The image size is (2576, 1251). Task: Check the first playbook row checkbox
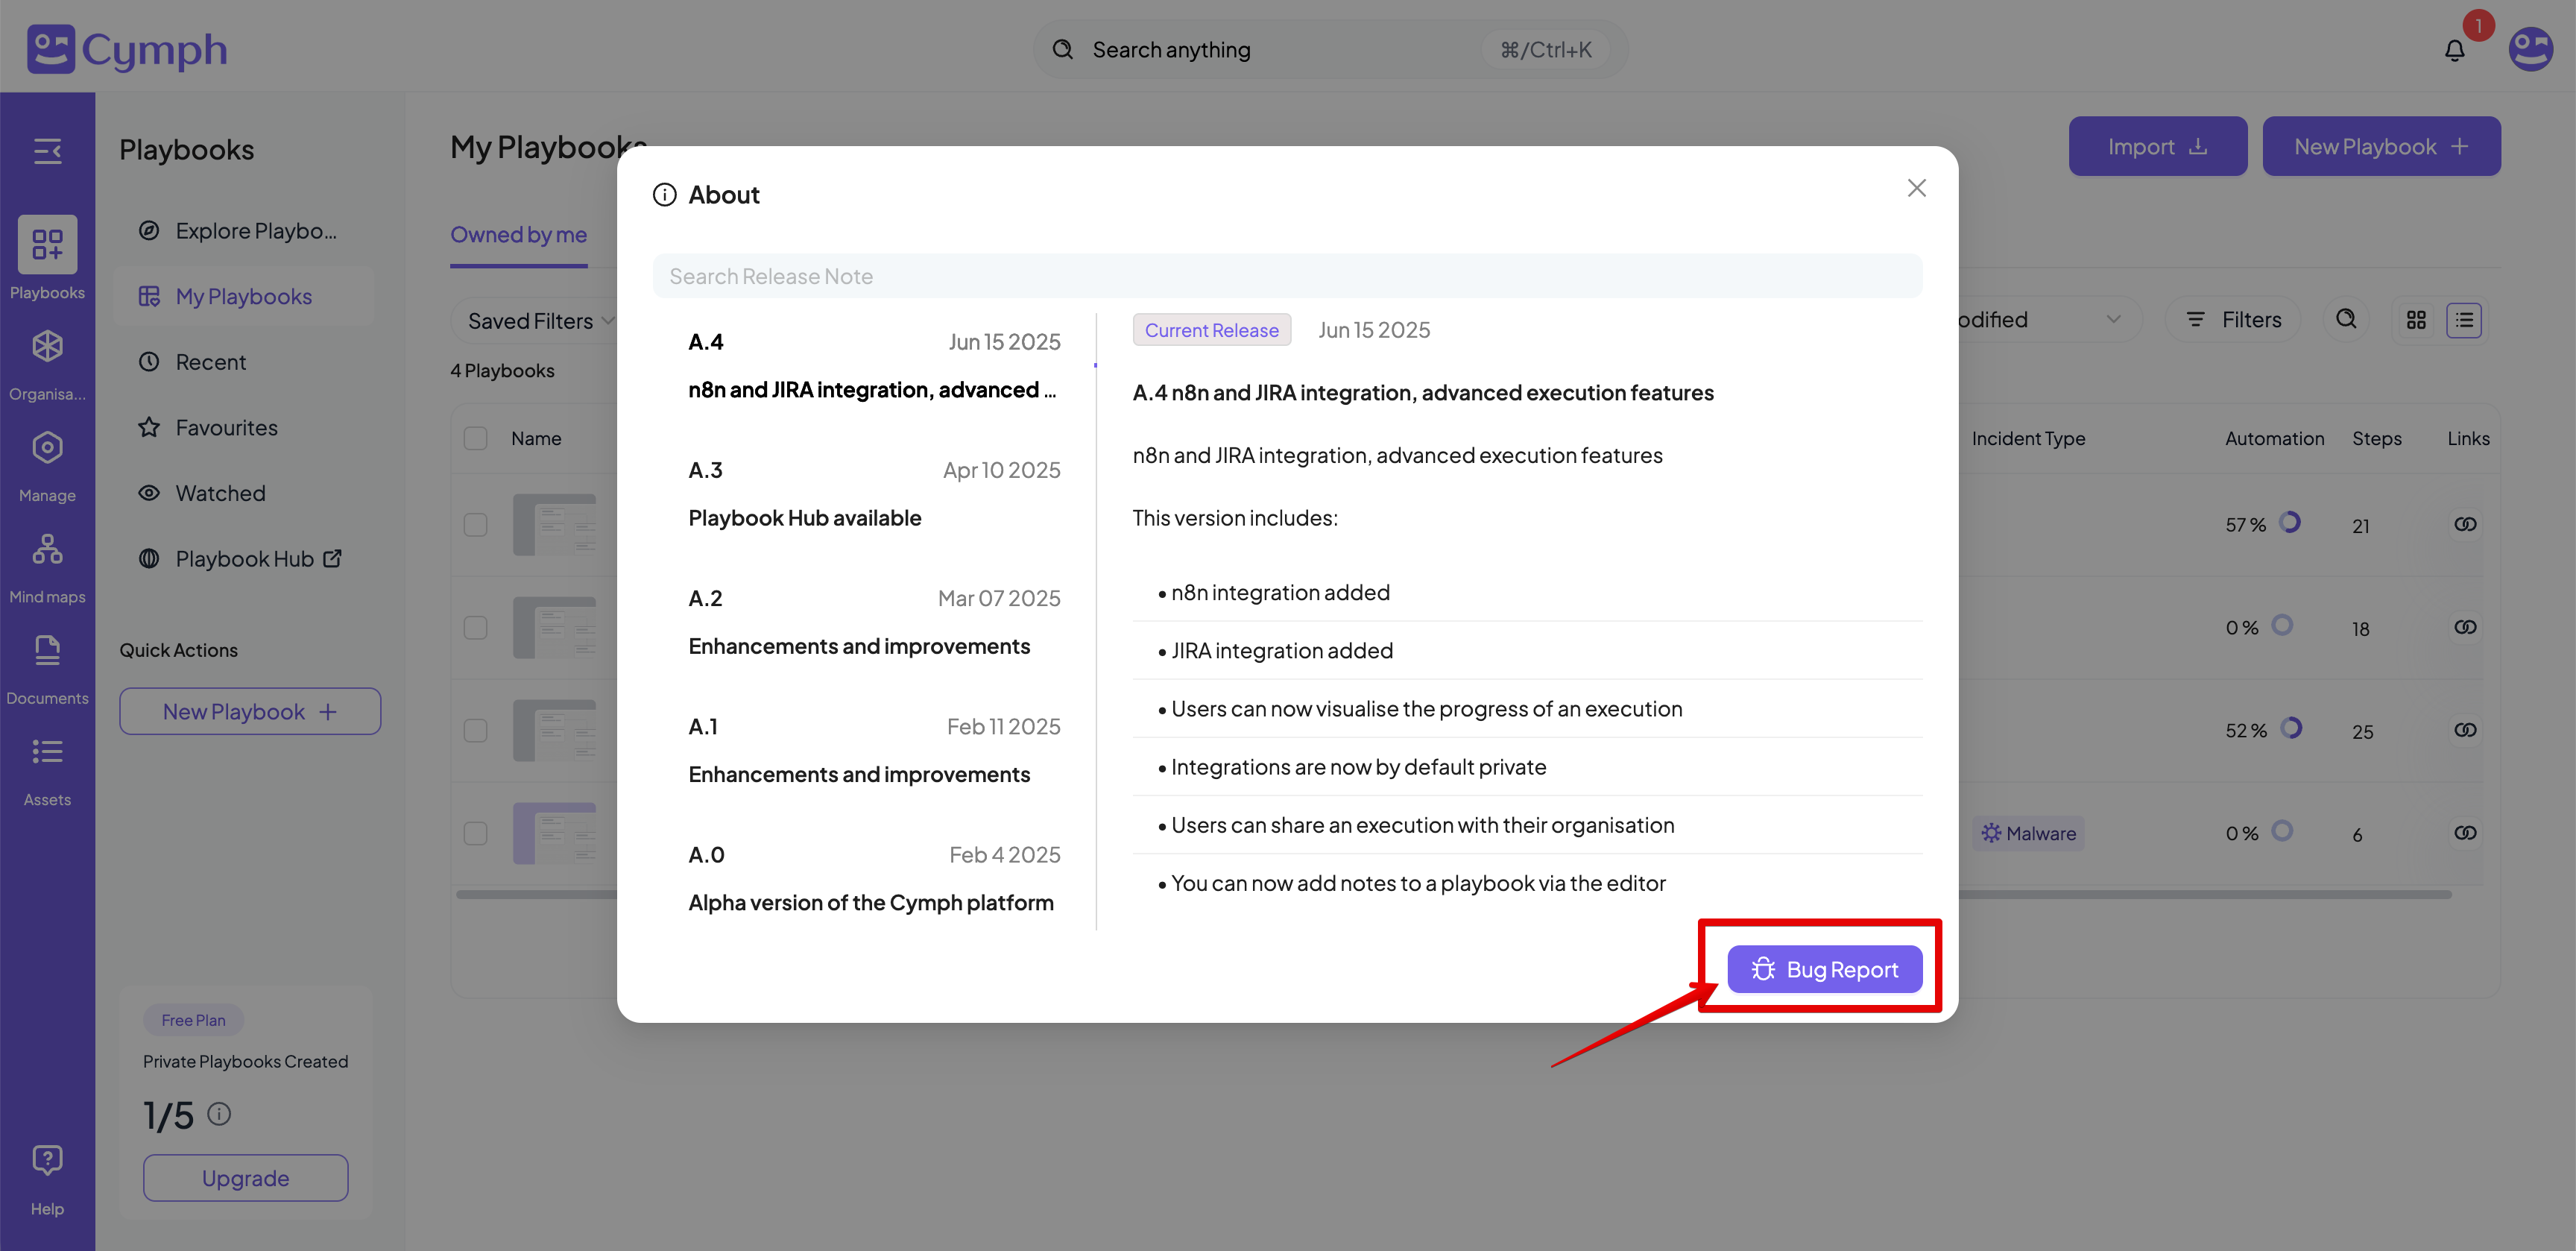pyautogui.click(x=476, y=525)
